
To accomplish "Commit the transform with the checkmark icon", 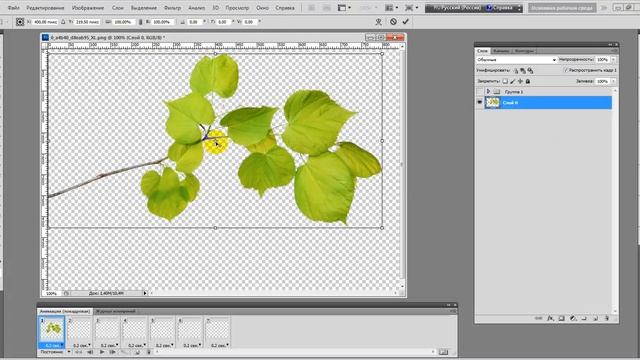I will pos(405,22).
